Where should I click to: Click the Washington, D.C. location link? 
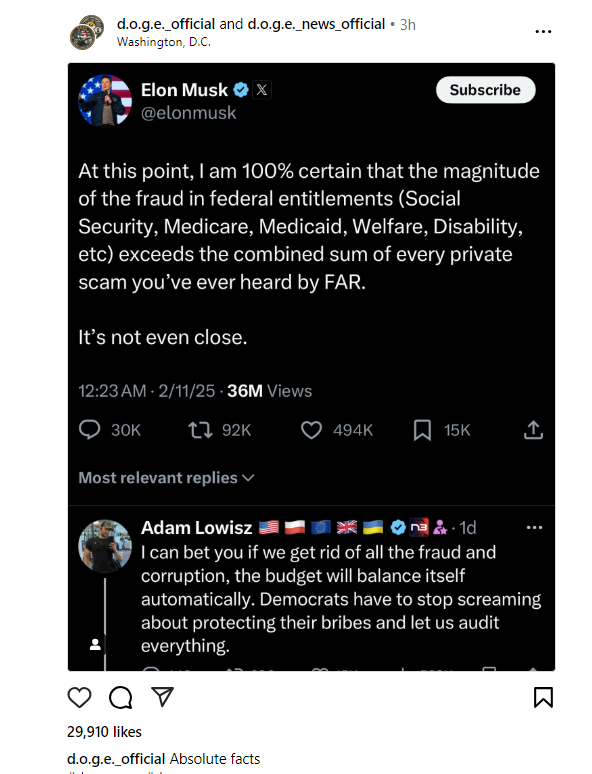pos(164,42)
